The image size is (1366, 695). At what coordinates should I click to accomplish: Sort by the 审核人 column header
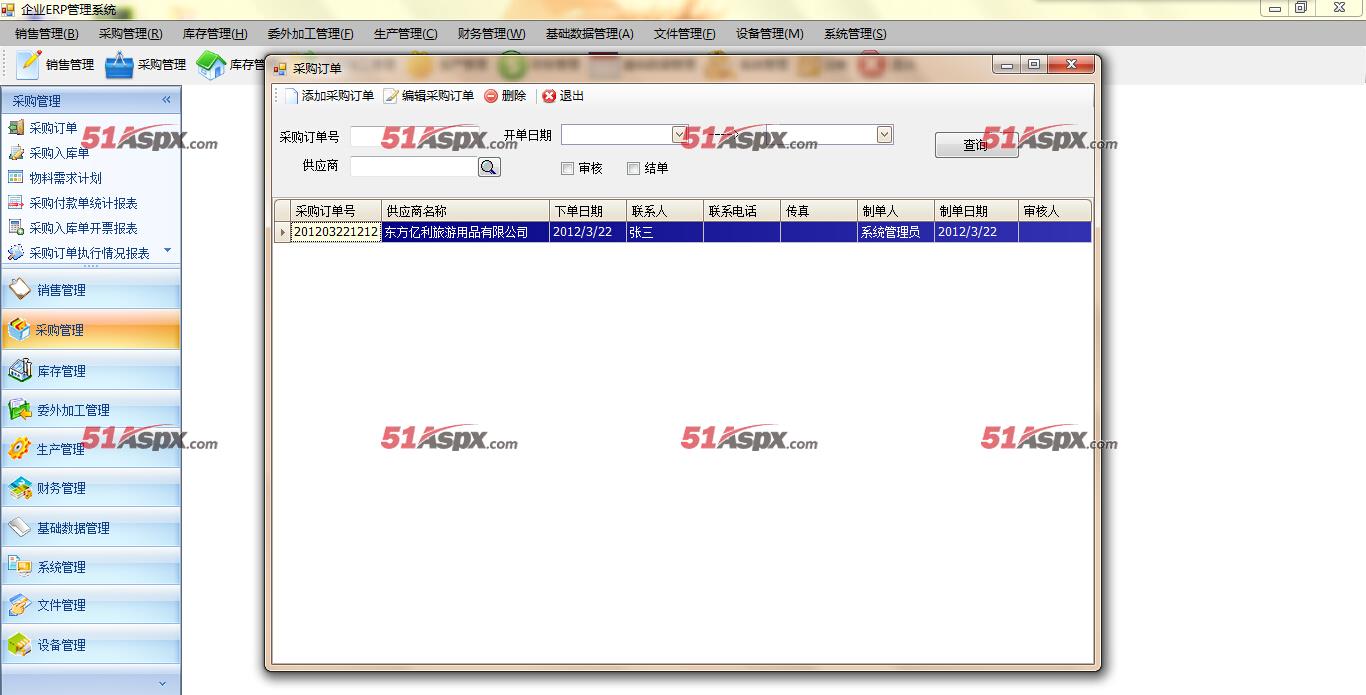(1055, 211)
